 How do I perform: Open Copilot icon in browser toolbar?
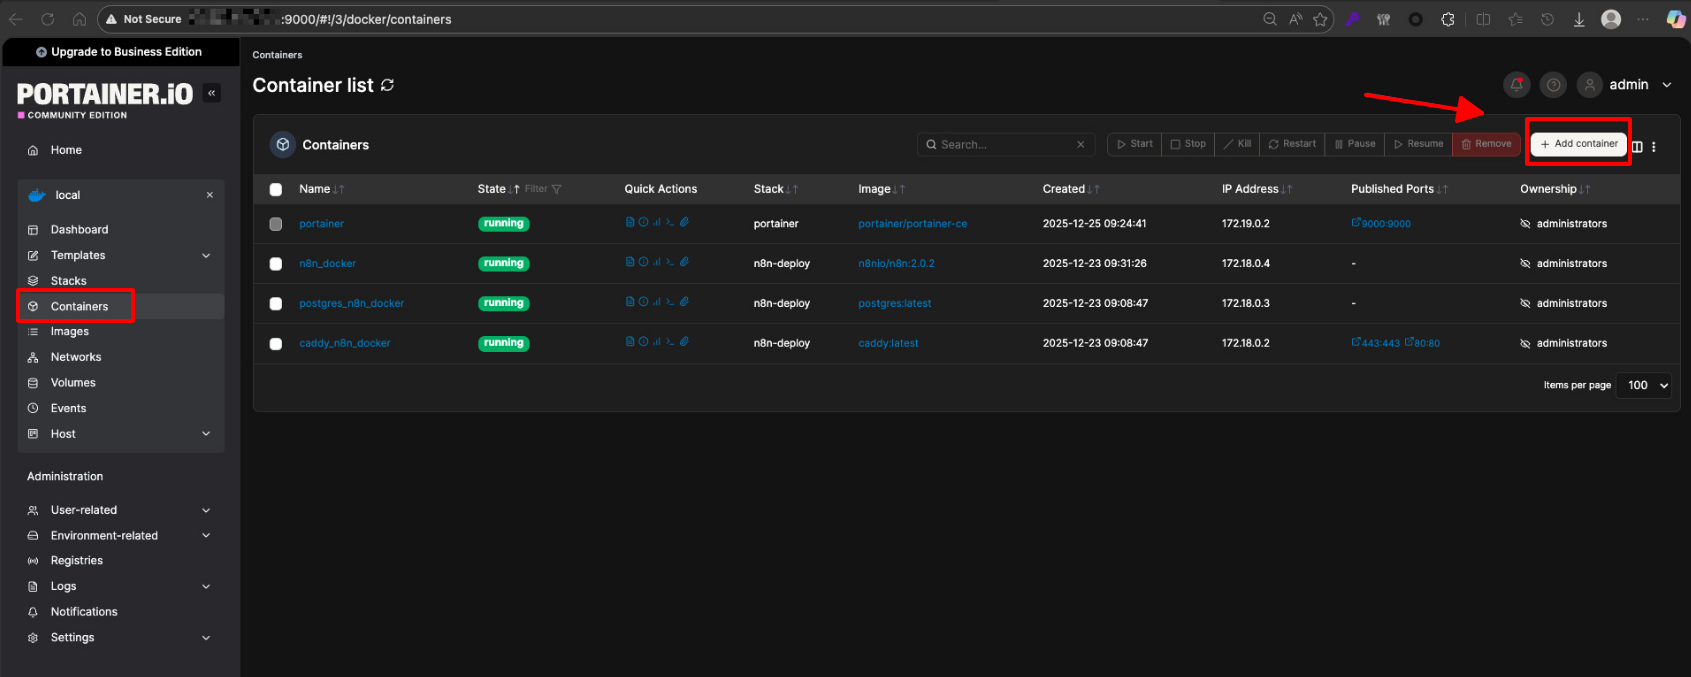[x=1676, y=19]
